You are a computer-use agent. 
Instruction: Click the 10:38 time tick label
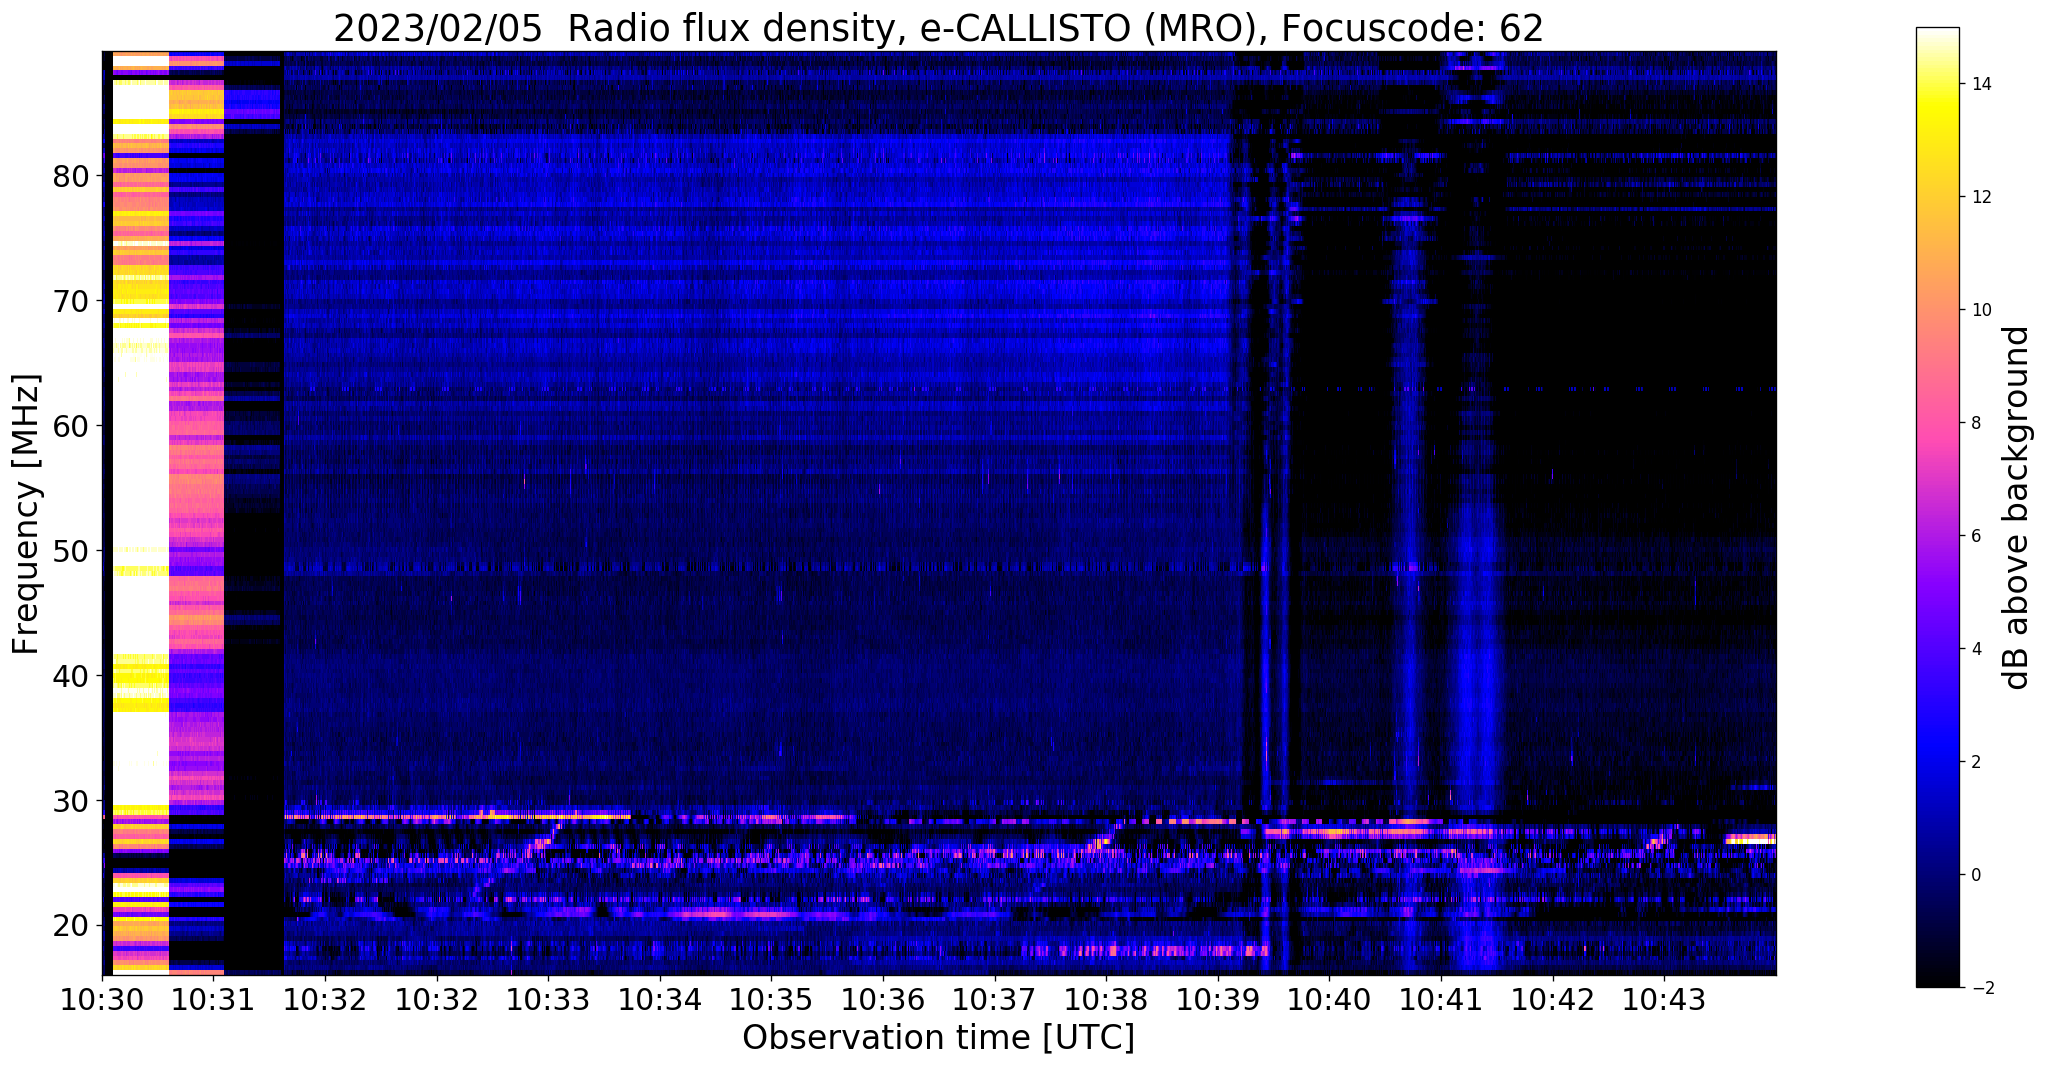tap(1106, 999)
